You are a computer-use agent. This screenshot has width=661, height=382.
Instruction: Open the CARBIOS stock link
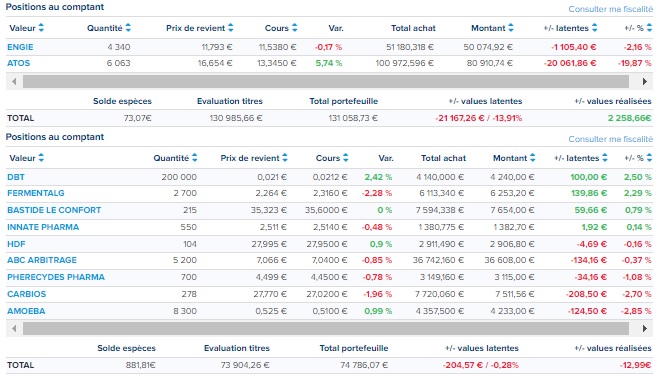pyautogui.click(x=27, y=294)
